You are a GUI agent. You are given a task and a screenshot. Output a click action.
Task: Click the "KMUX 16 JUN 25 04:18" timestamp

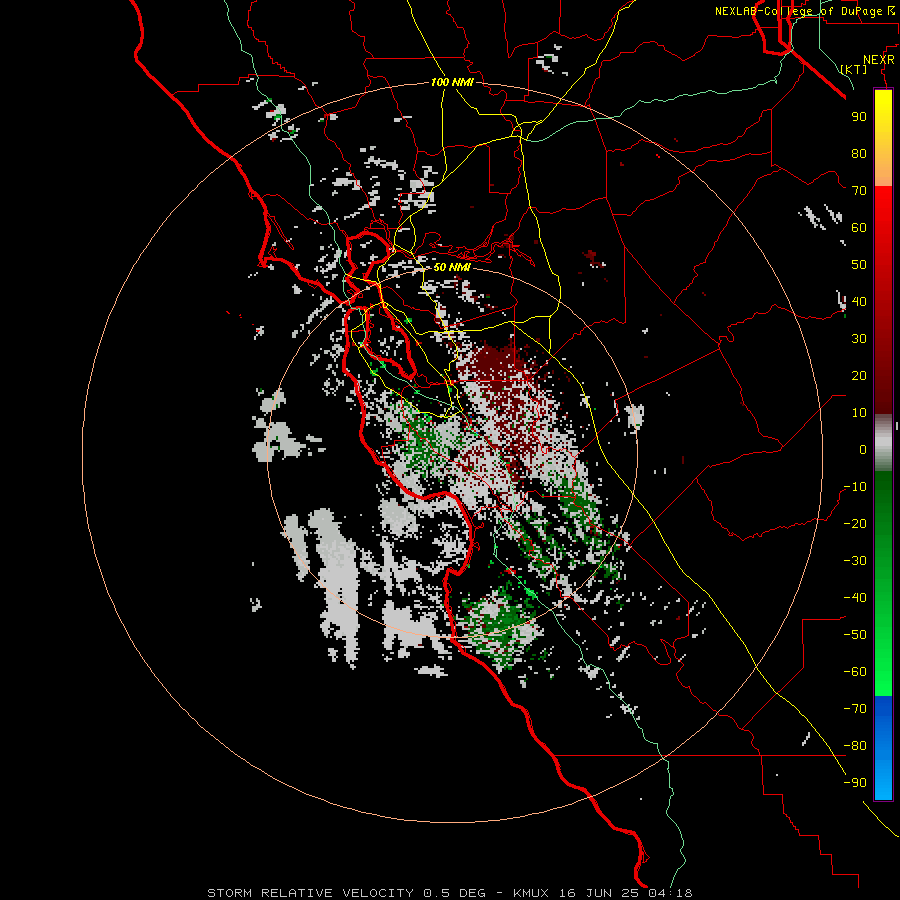[x=603, y=893]
